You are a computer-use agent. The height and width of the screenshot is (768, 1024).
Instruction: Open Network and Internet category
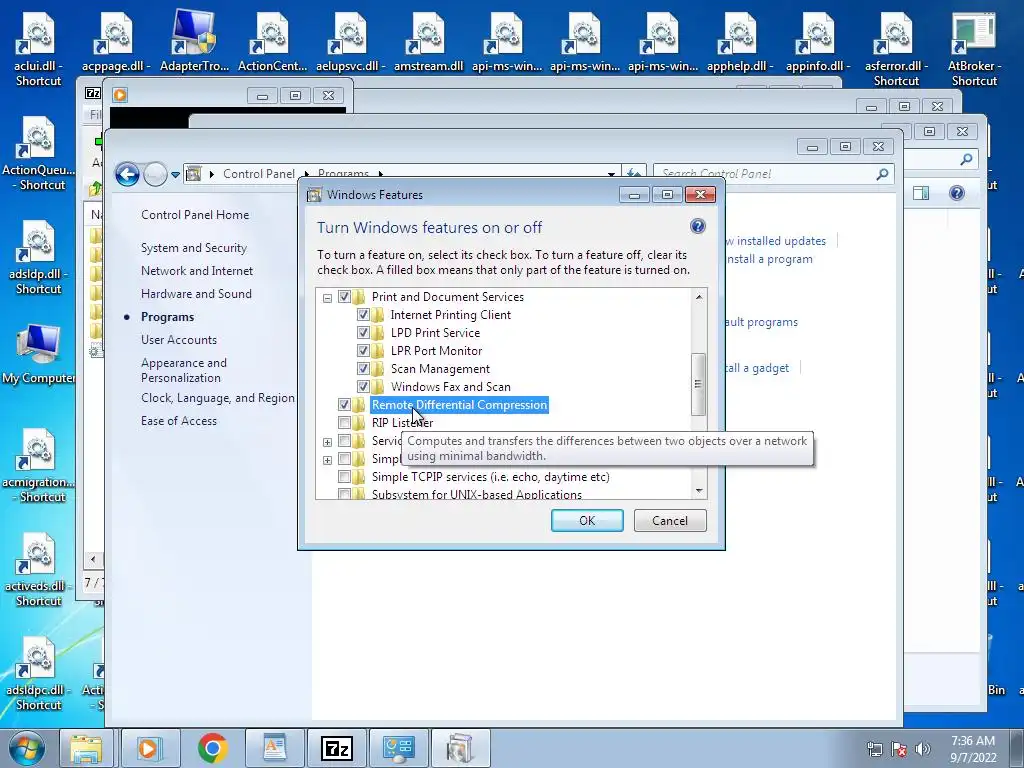coord(197,271)
